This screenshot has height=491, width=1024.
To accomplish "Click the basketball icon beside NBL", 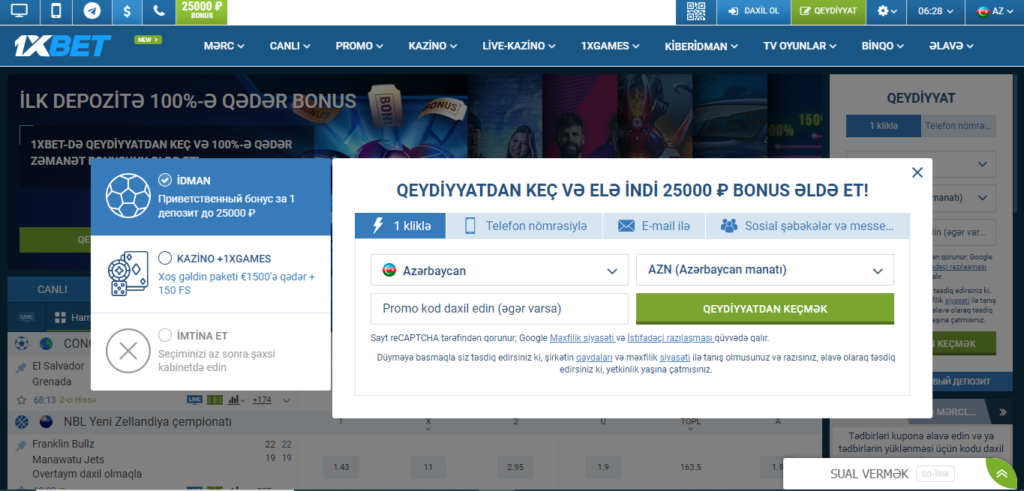I will pyautogui.click(x=21, y=421).
